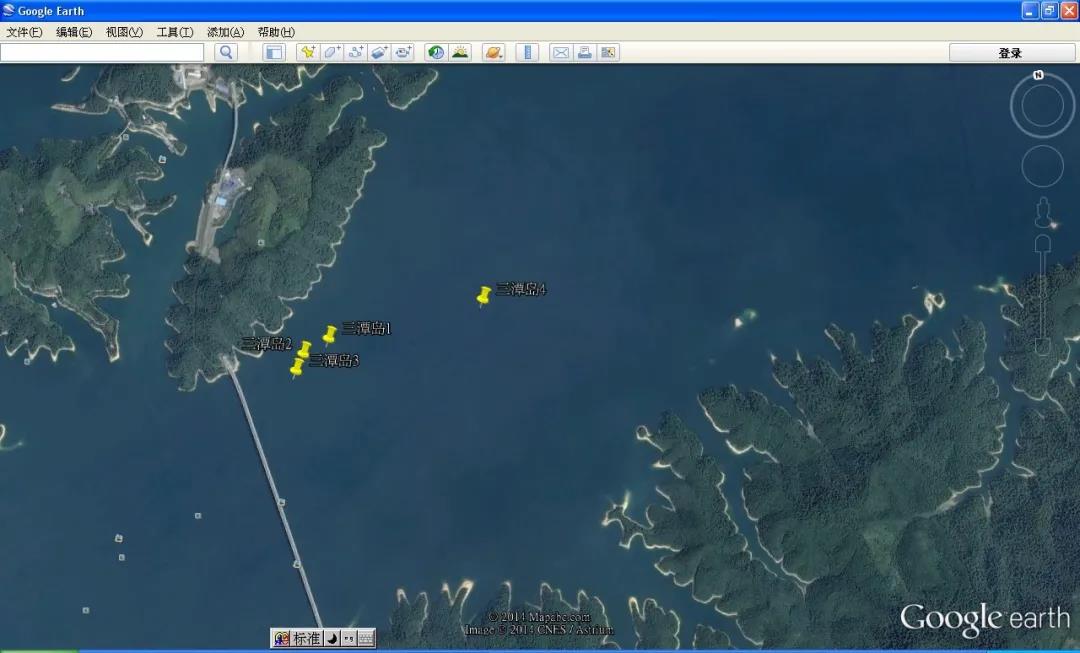Show historical imagery clock icon
The height and width of the screenshot is (653, 1080).
click(x=436, y=52)
